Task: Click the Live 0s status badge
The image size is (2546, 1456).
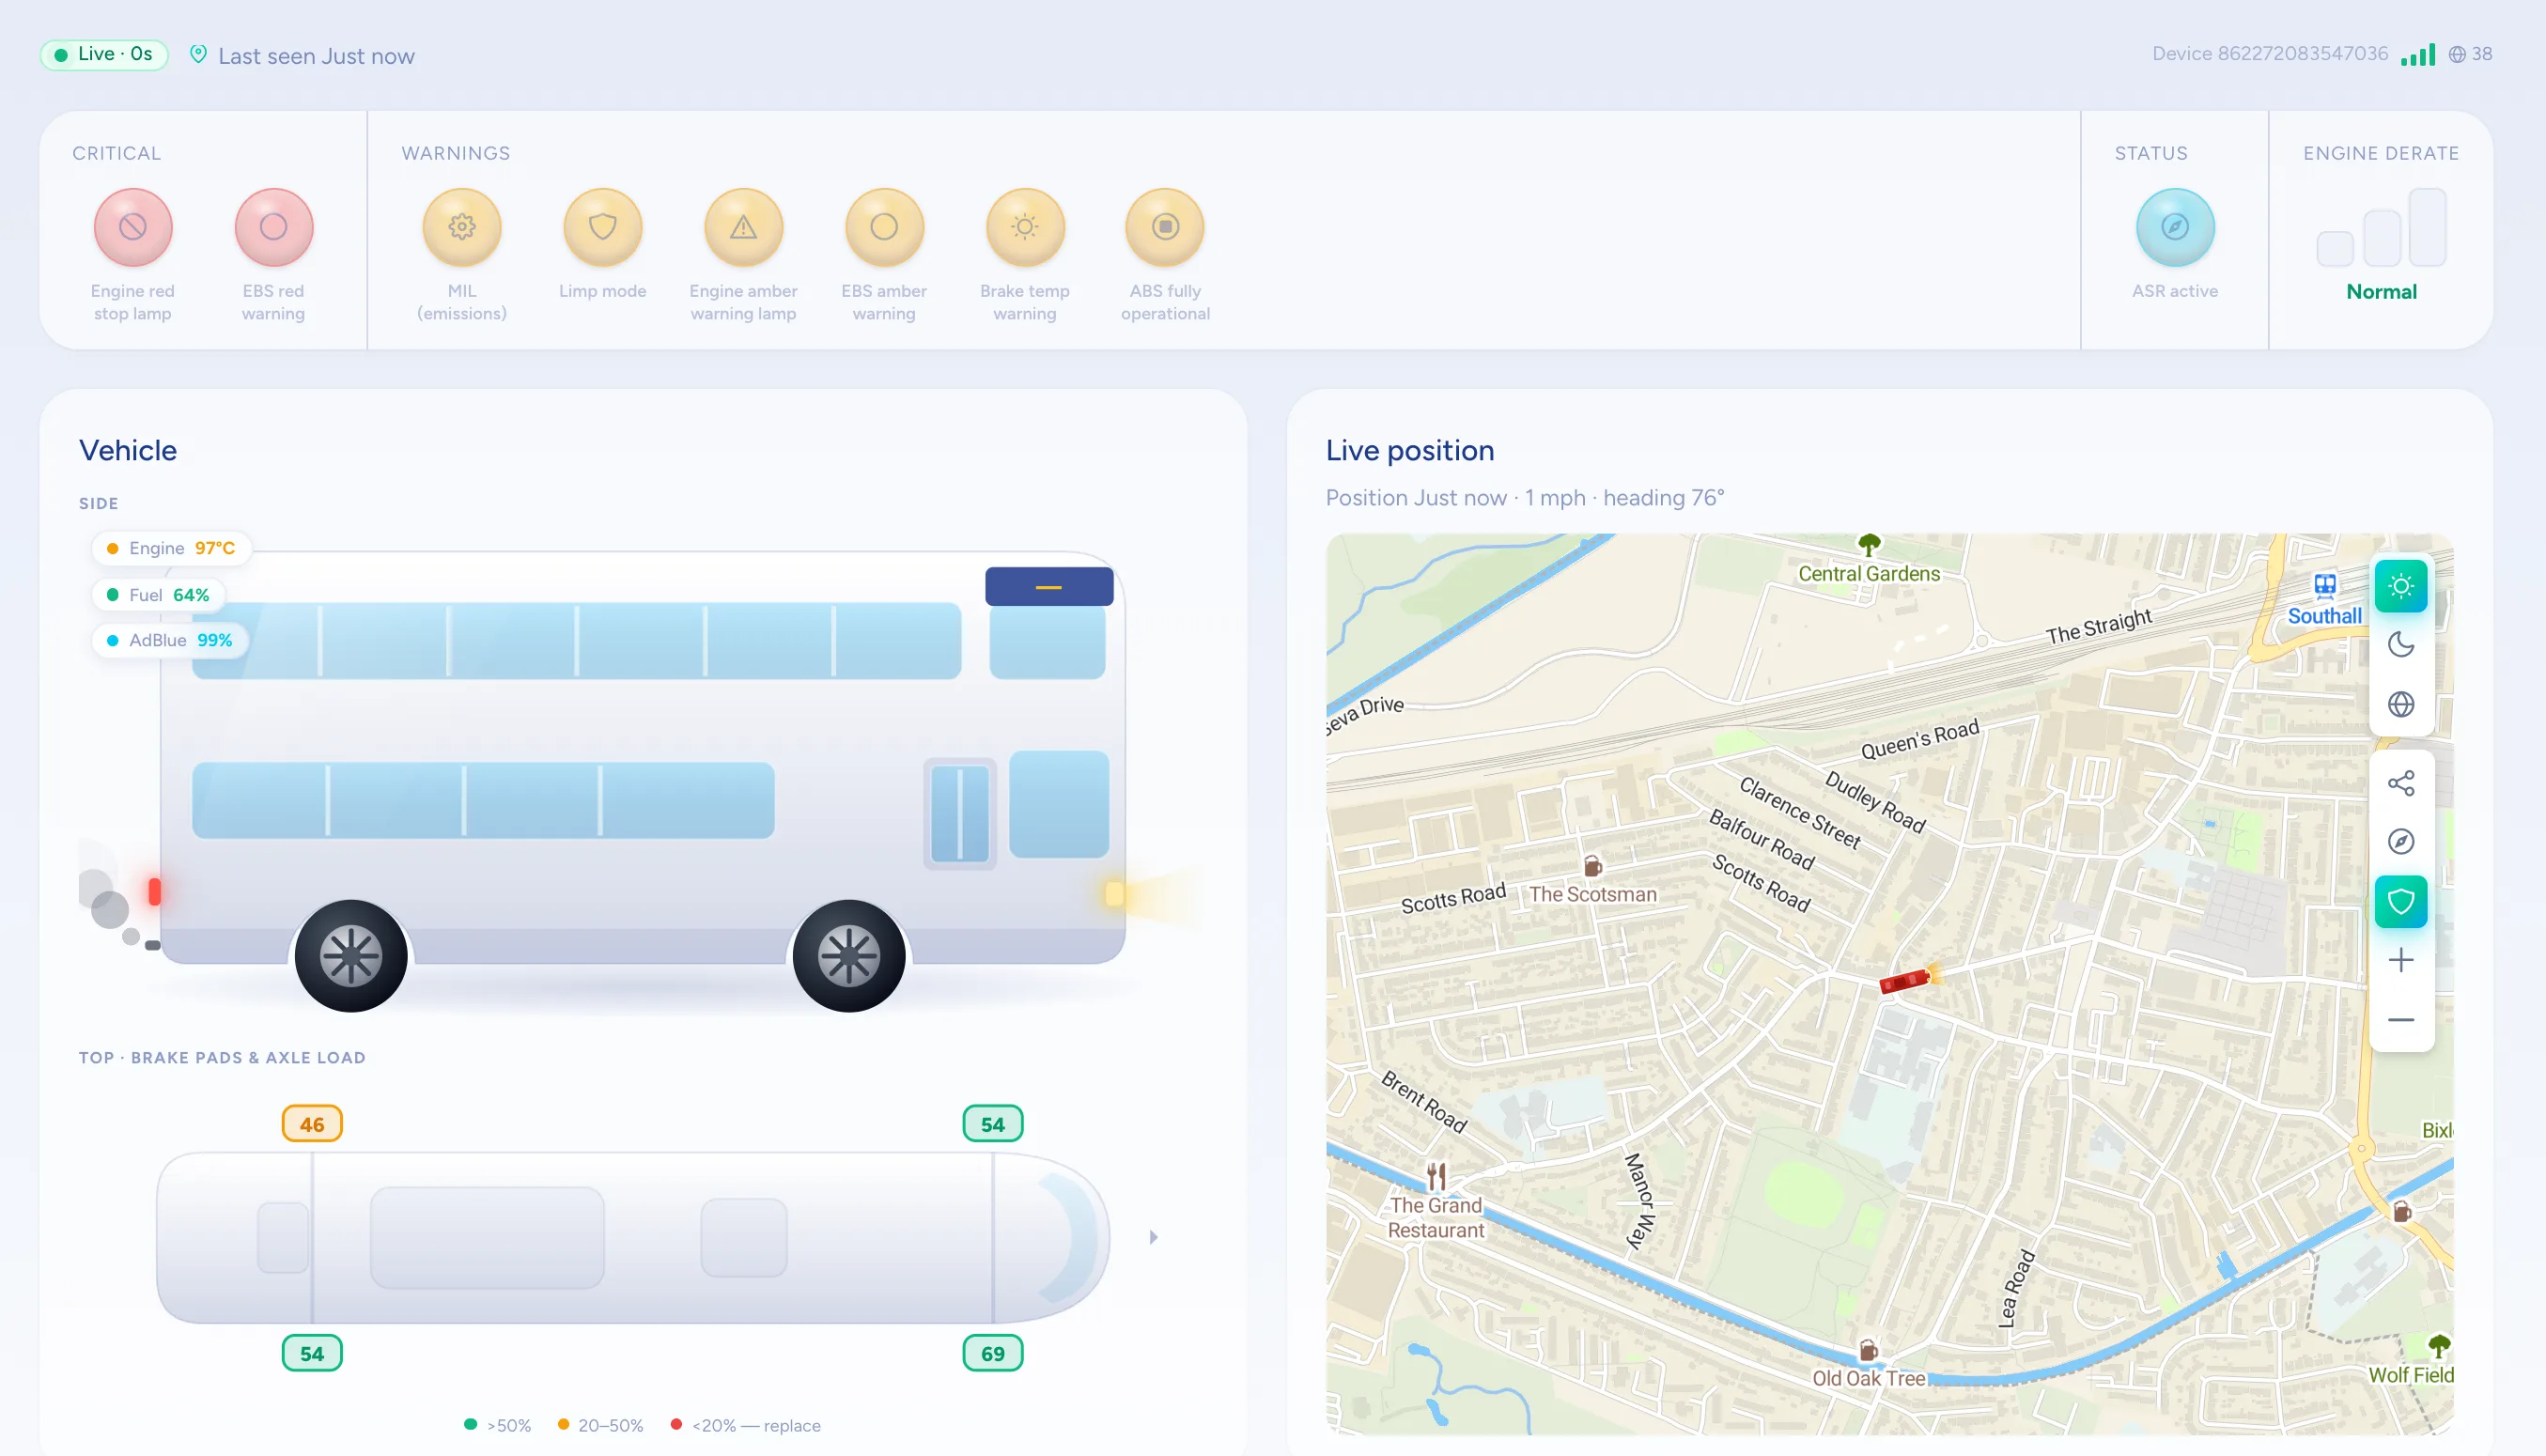Action: tap(104, 54)
